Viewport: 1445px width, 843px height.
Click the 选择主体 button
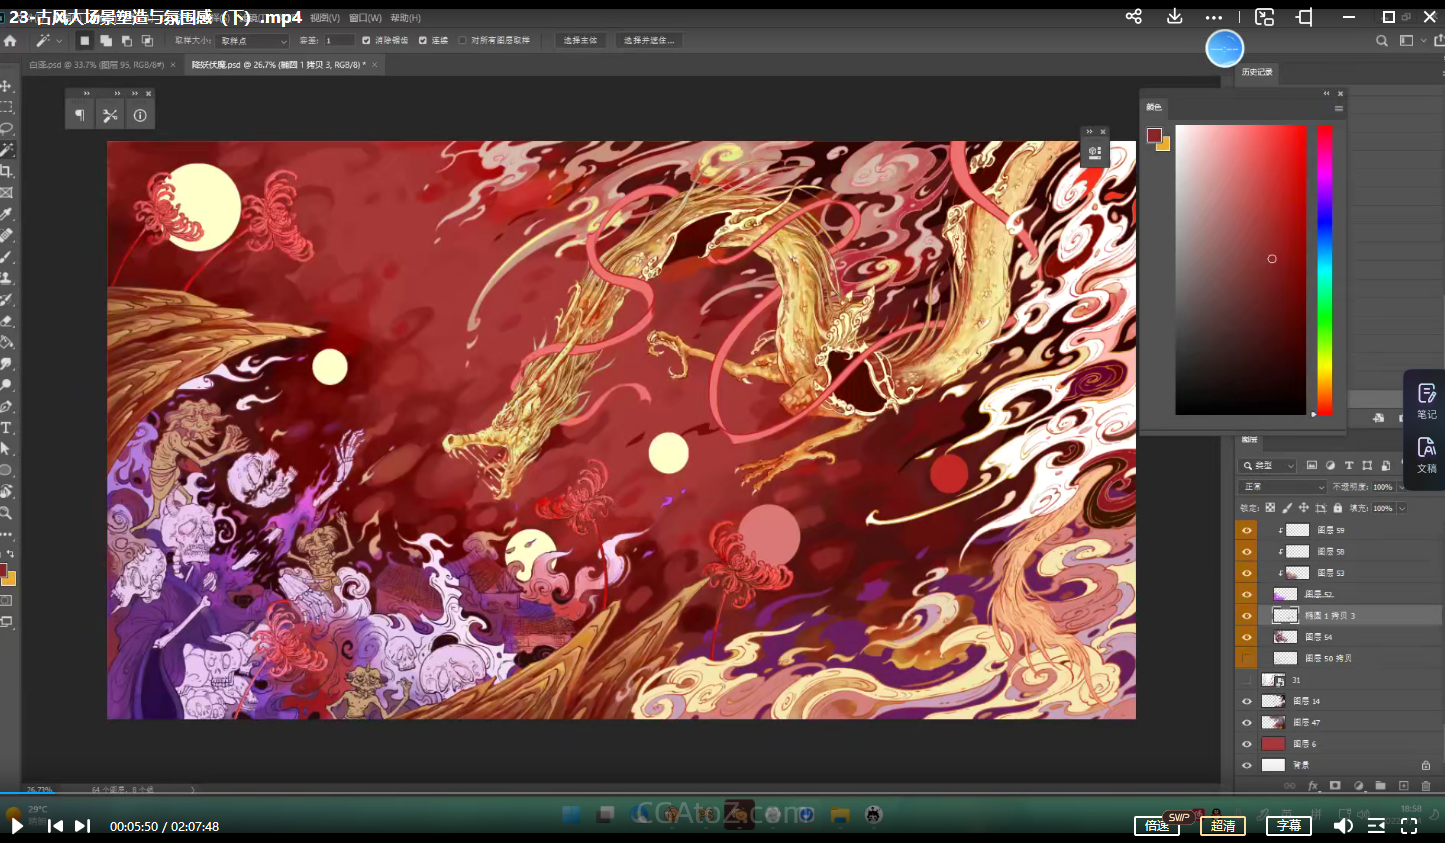click(x=580, y=41)
